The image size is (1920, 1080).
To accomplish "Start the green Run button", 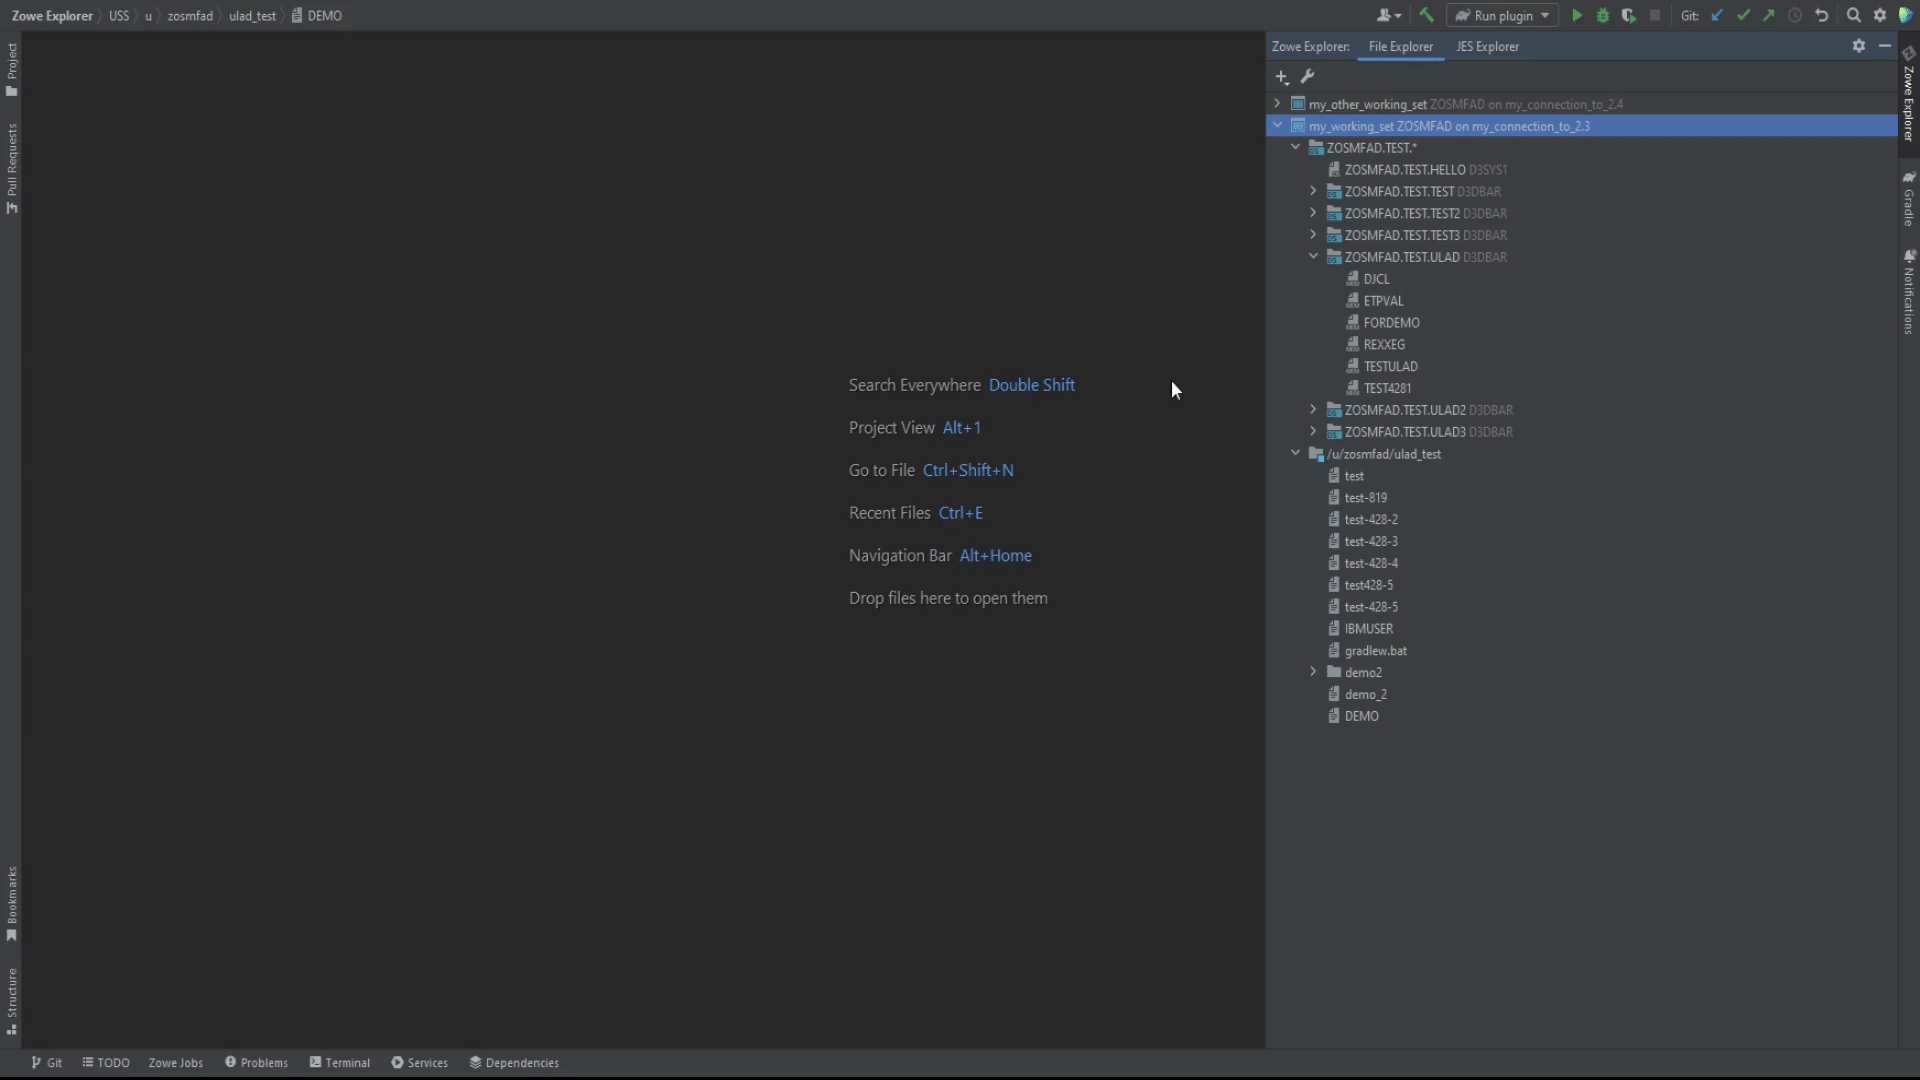I will point(1577,15).
